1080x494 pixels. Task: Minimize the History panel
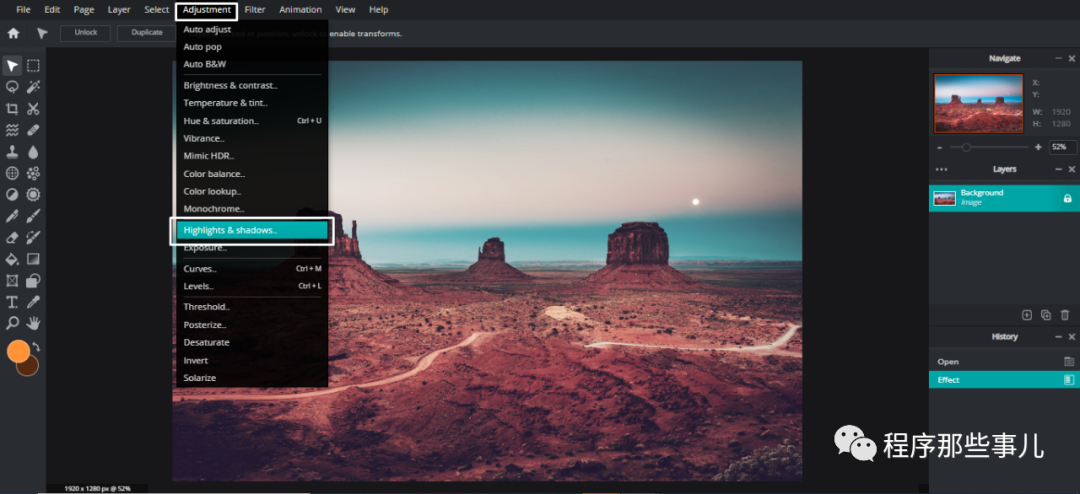pos(1058,337)
